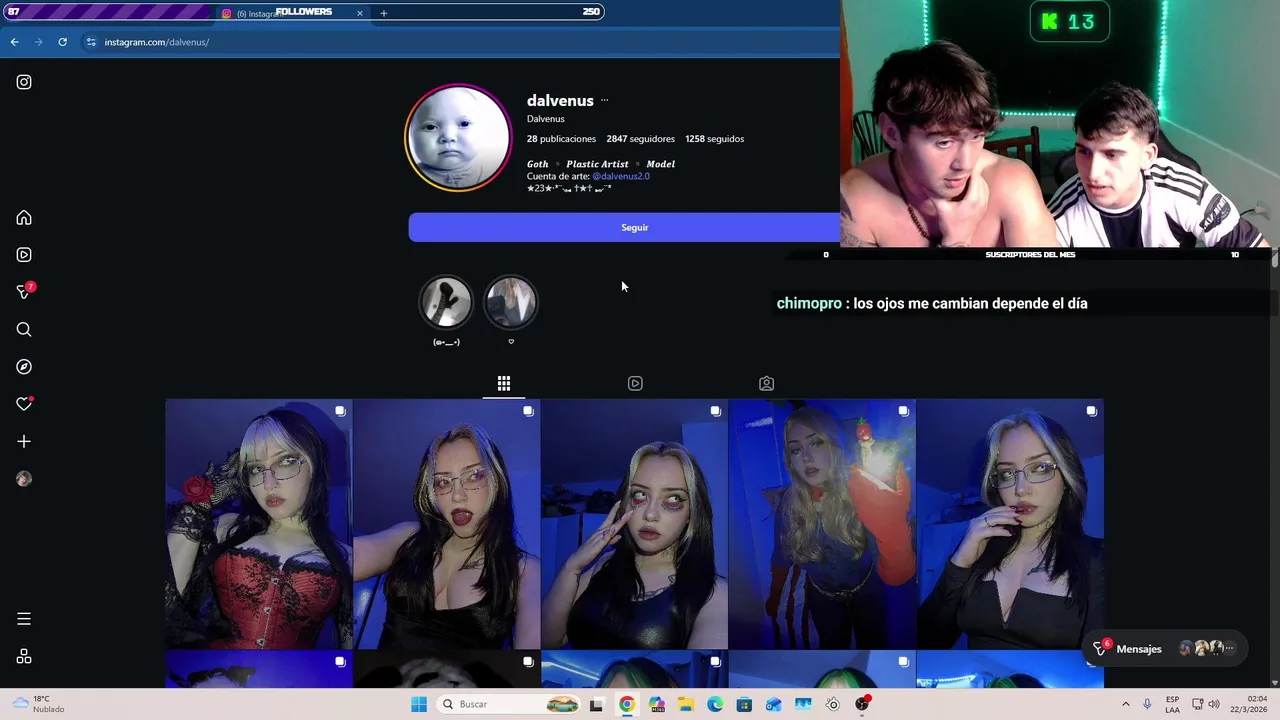Open the 2847 seguidores list

(x=640, y=139)
